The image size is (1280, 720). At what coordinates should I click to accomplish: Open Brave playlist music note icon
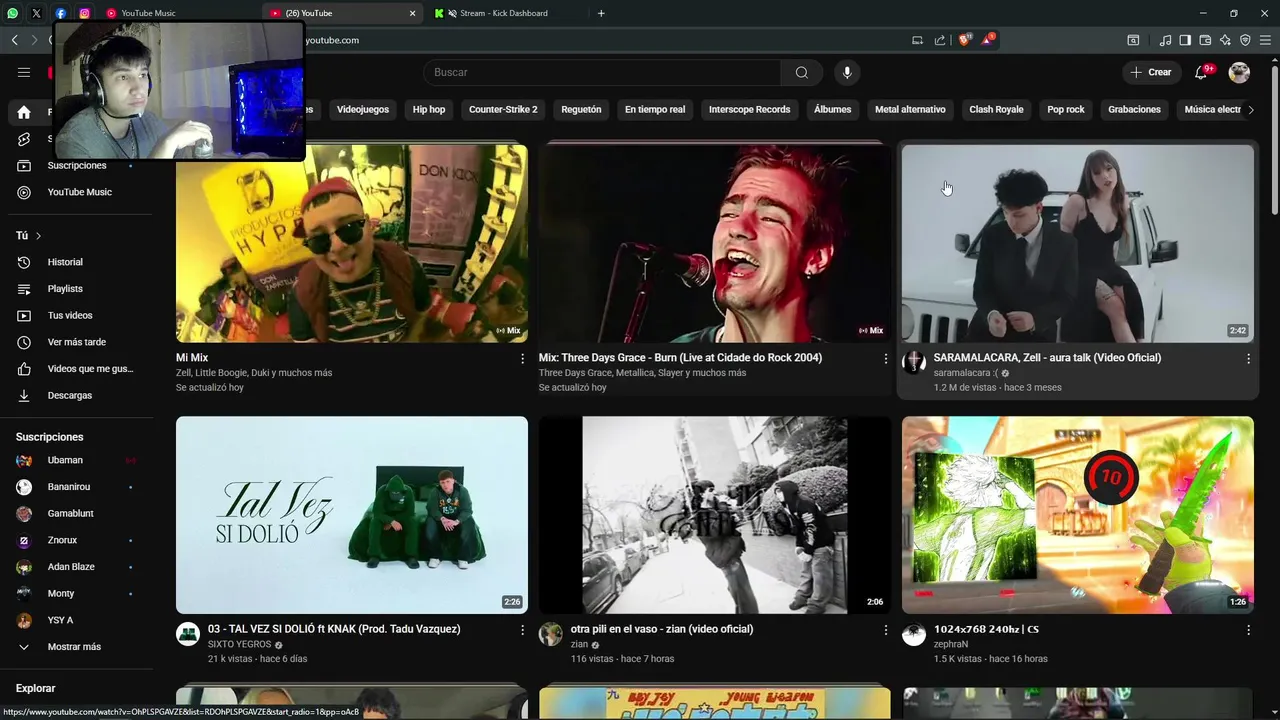click(x=1165, y=40)
